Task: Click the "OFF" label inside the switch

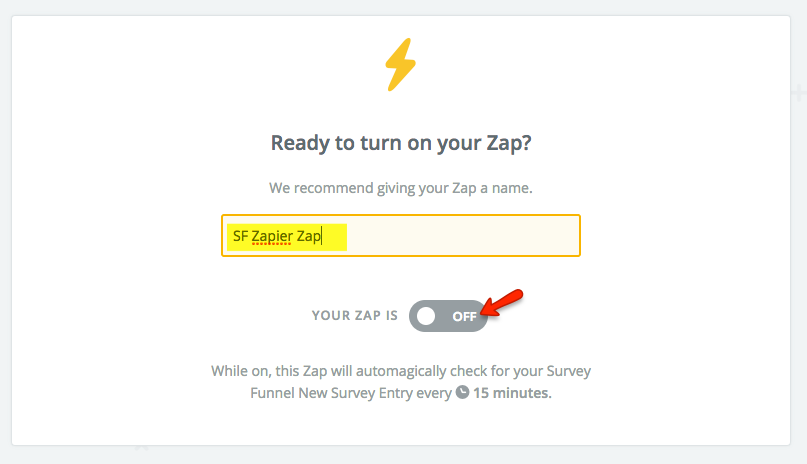Action: tap(464, 316)
